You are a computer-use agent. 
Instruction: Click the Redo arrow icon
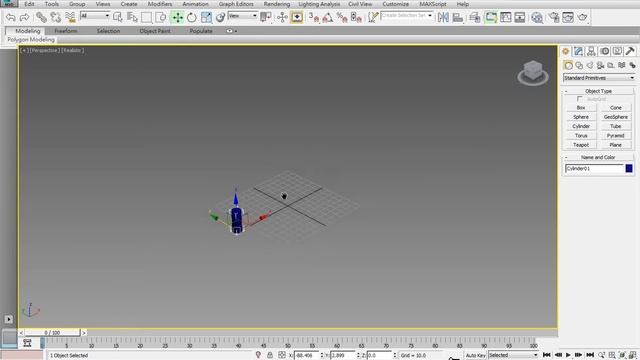click(24, 17)
